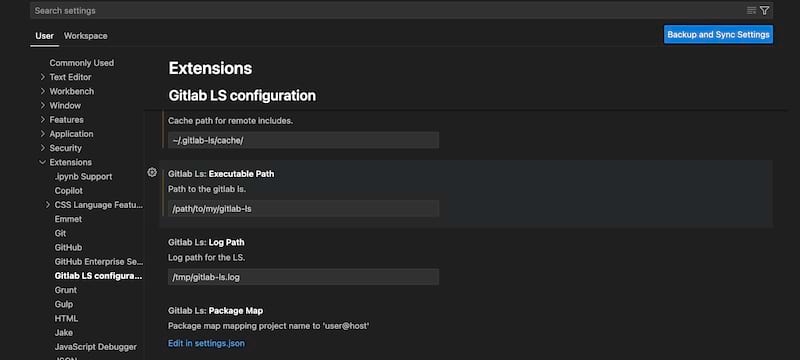Expand the Text Editor section chevron
The height and width of the screenshot is (360, 800).
click(x=42, y=77)
